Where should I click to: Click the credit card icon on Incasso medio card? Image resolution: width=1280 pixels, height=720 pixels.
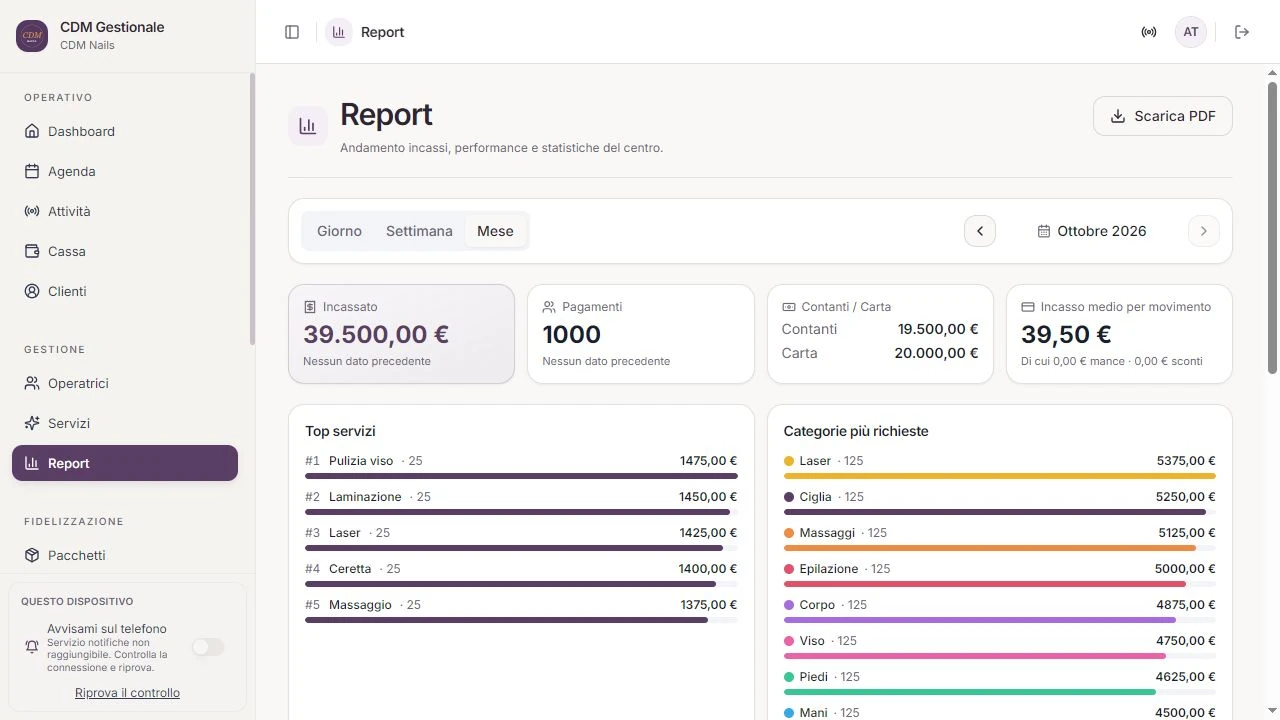(1027, 307)
